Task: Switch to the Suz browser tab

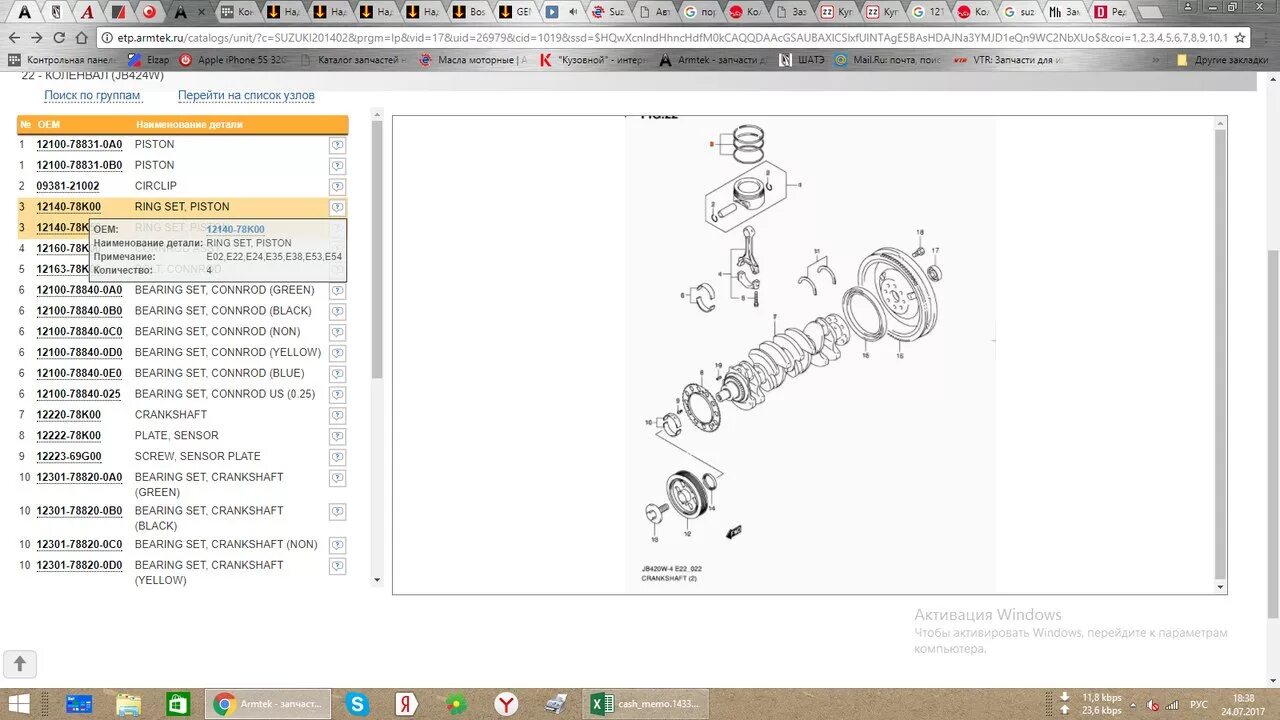Action: pyautogui.click(x=610, y=12)
